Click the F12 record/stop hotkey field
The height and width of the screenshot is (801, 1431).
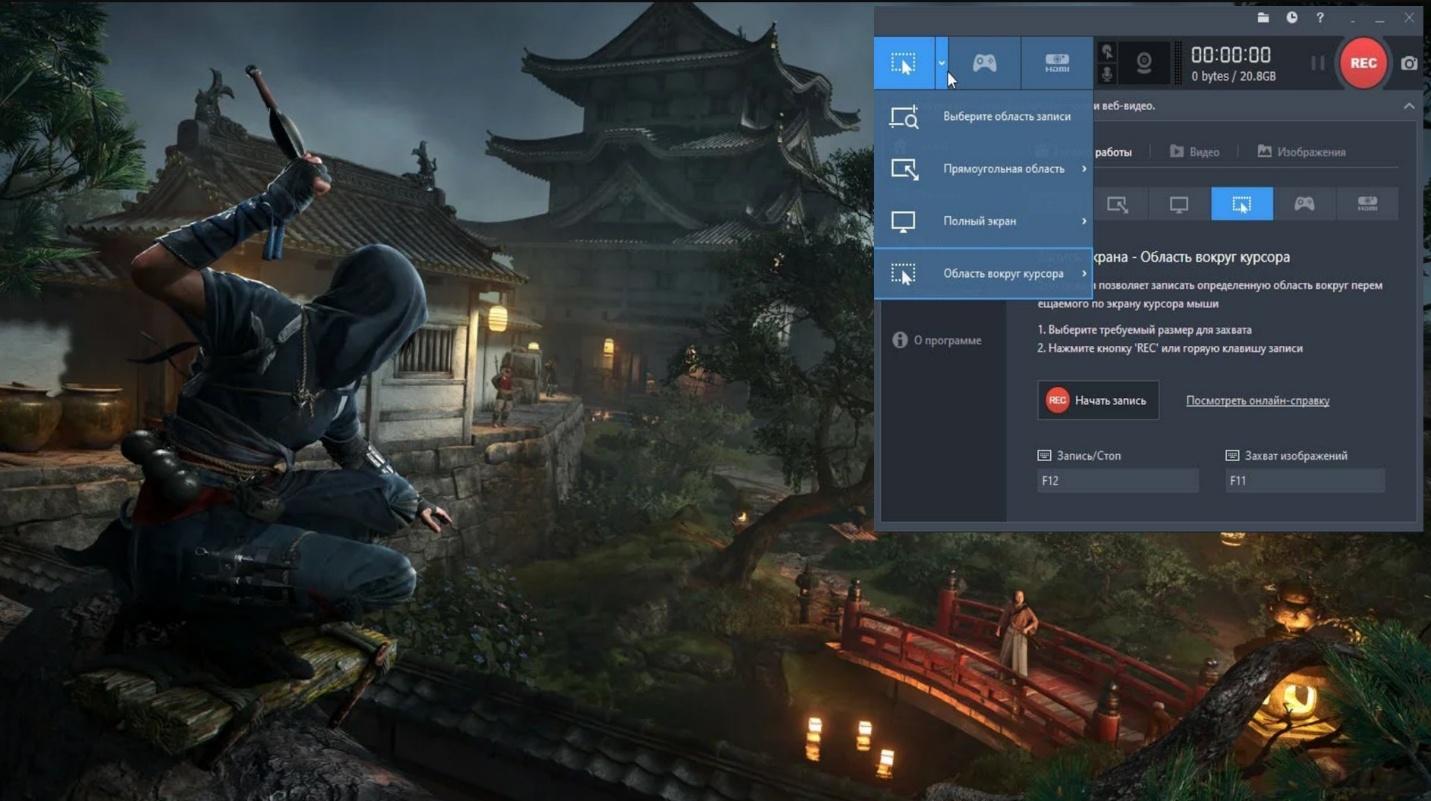(x=1118, y=481)
